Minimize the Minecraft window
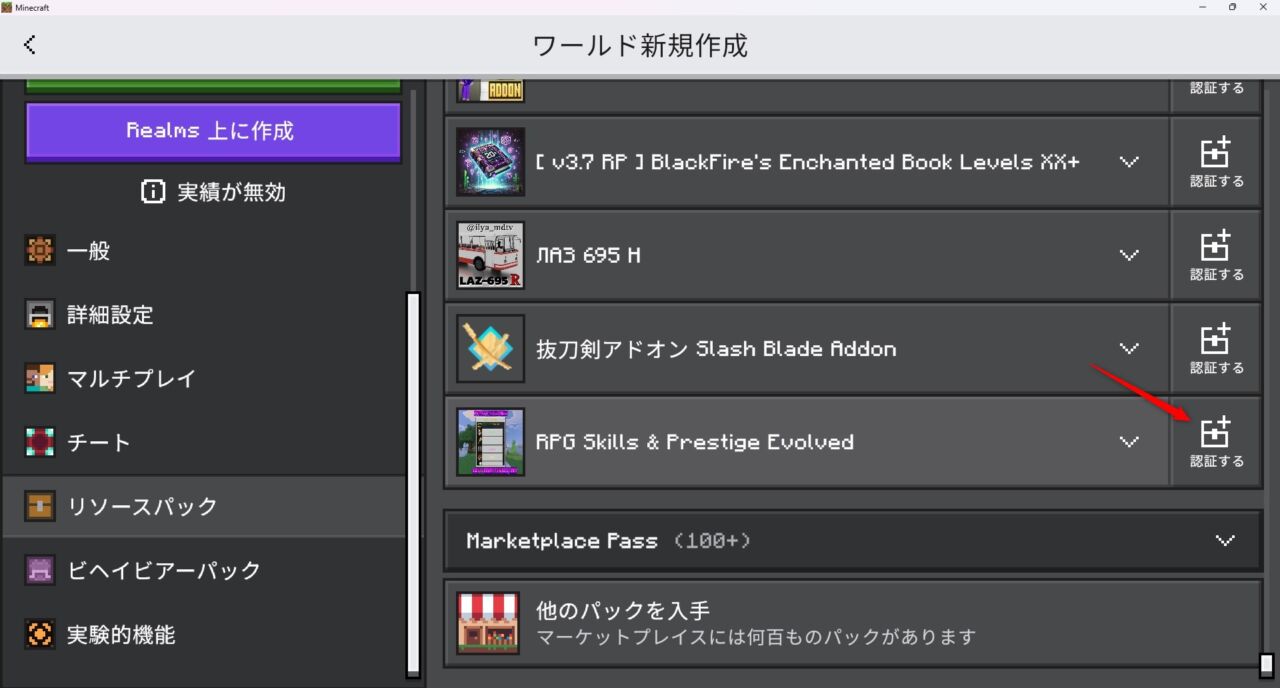This screenshot has height=688, width=1280. click(1201, 7)
